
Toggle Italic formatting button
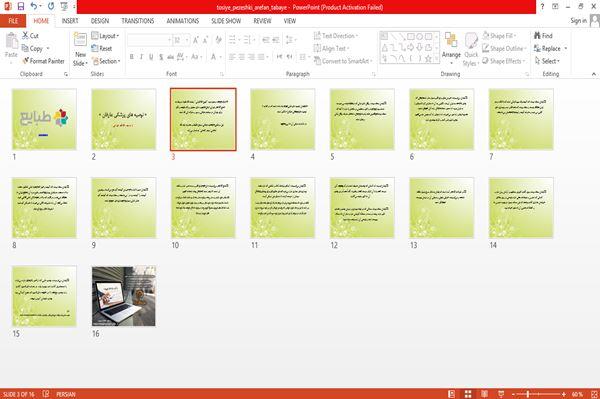coord(142,57)
